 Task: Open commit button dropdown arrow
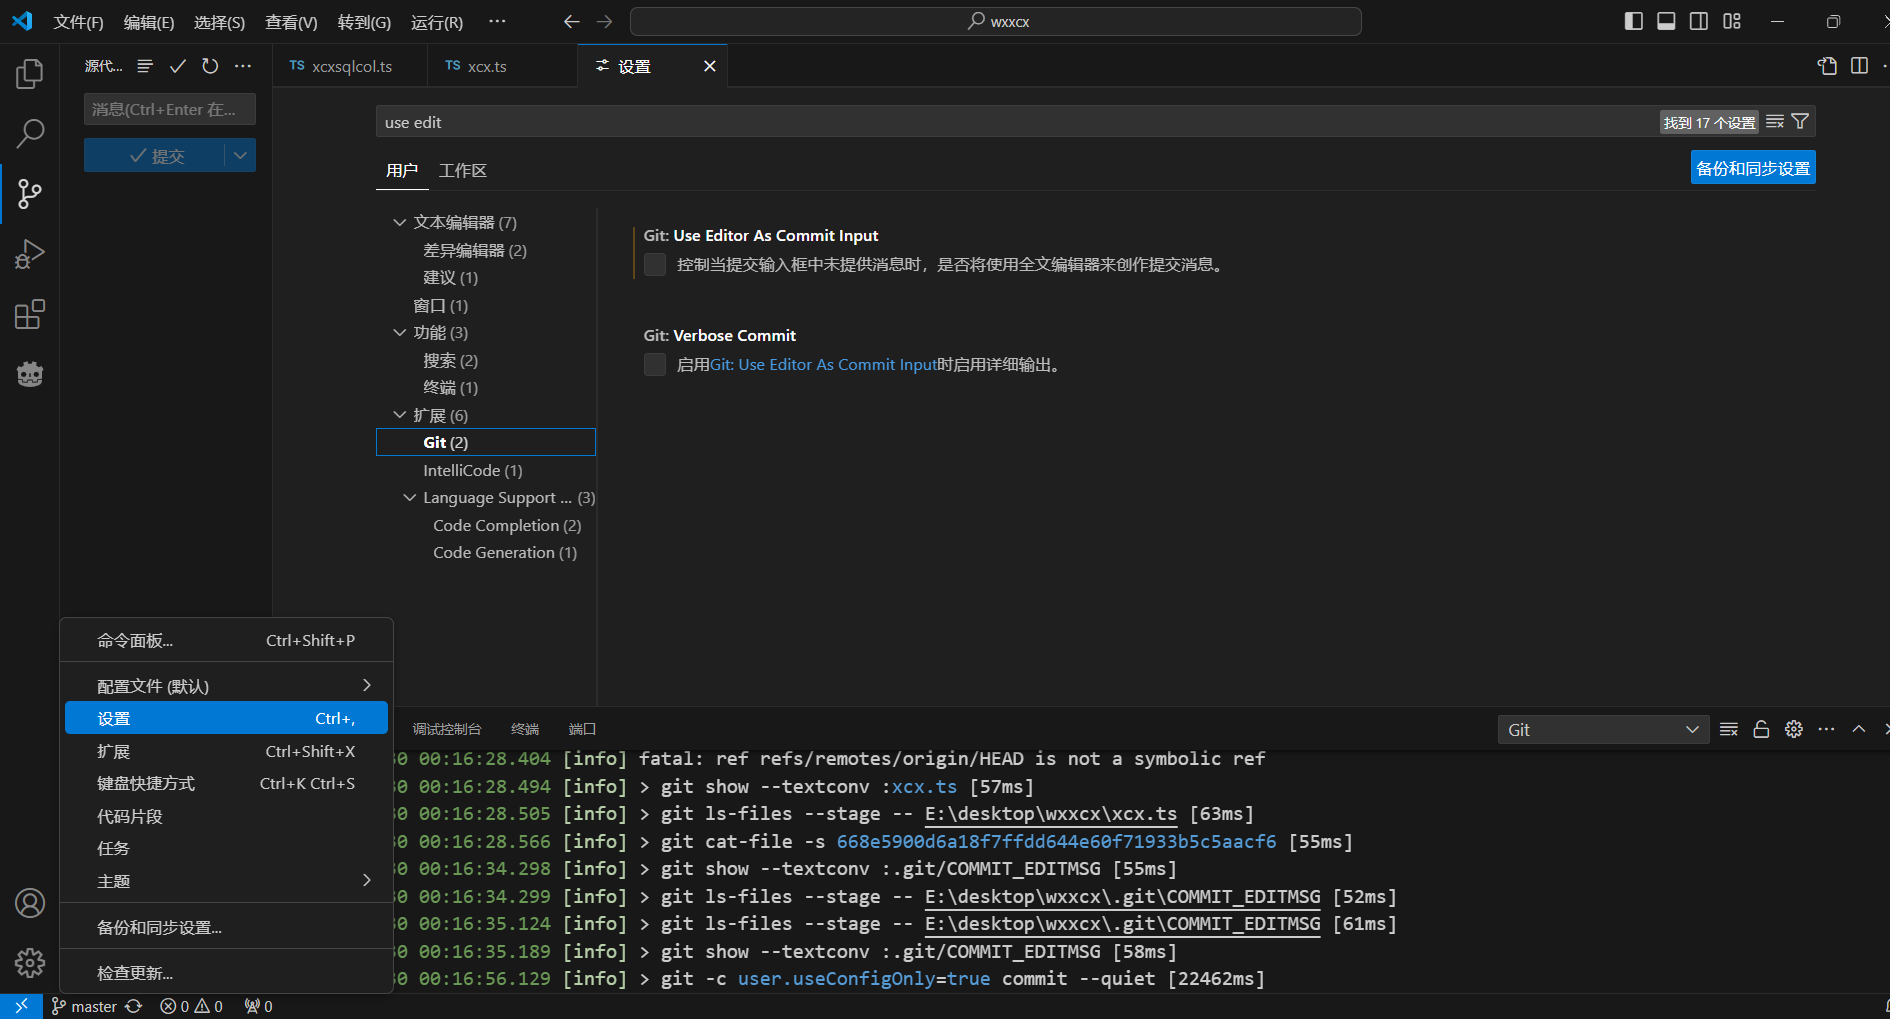(x=240, y=155)
